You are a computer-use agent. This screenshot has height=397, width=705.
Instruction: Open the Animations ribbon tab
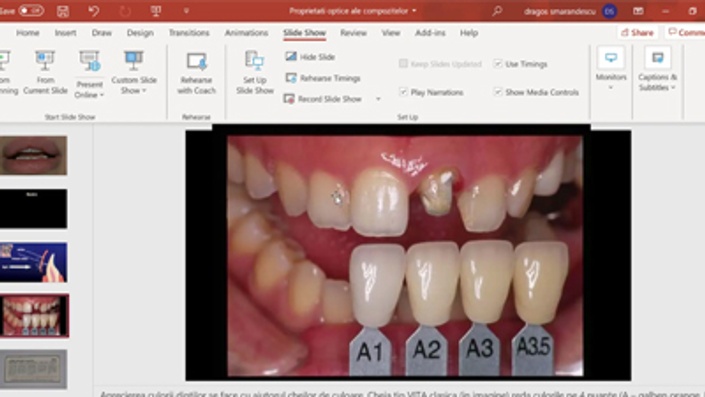click(246, 33)
